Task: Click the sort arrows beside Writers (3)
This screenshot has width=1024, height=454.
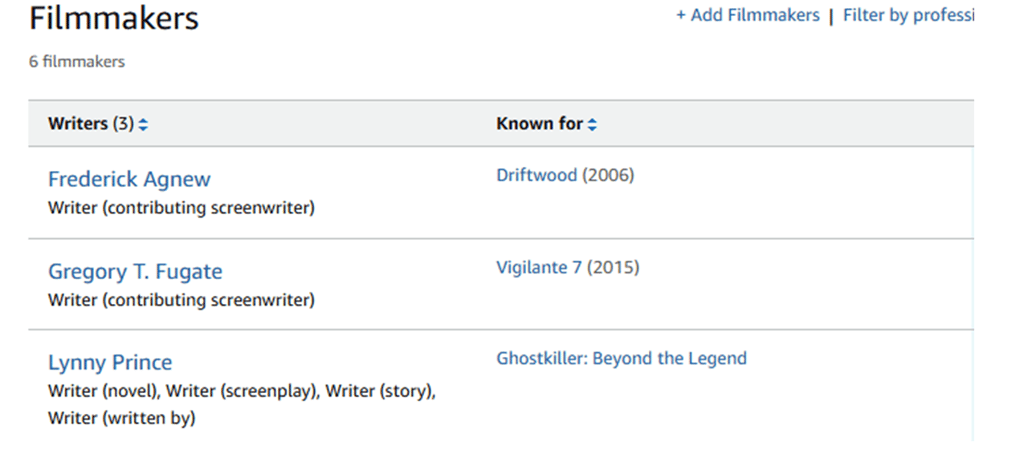Action: pyautogui.click(x=144, y=125)
